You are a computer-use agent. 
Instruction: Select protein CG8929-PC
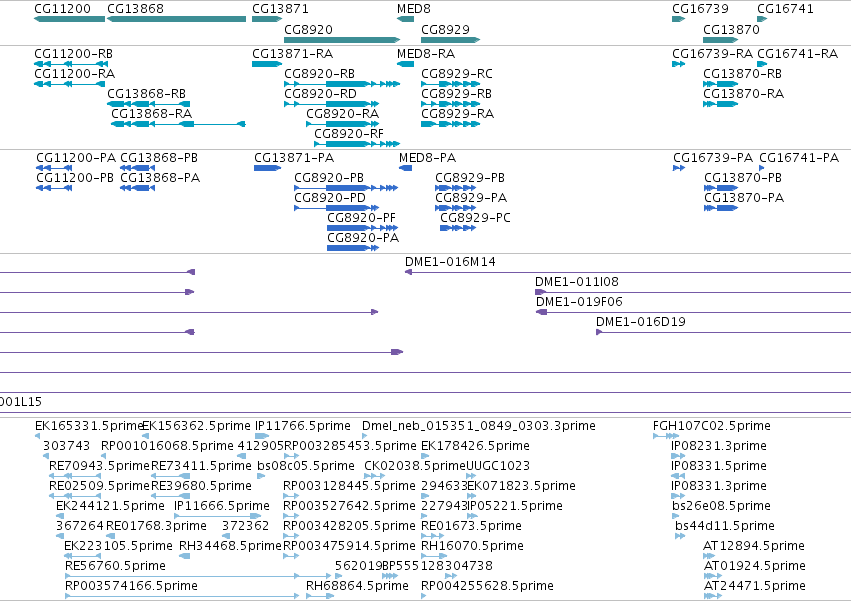[x=475, y=218]
